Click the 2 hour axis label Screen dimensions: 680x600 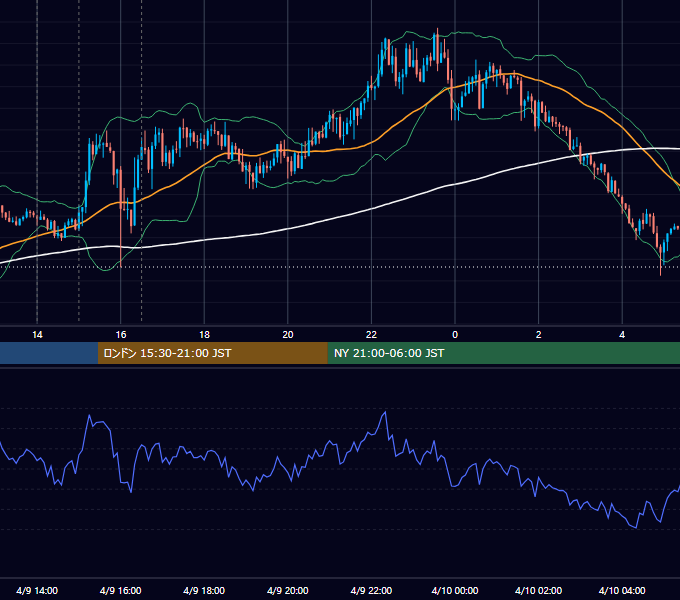pos(539,335)
